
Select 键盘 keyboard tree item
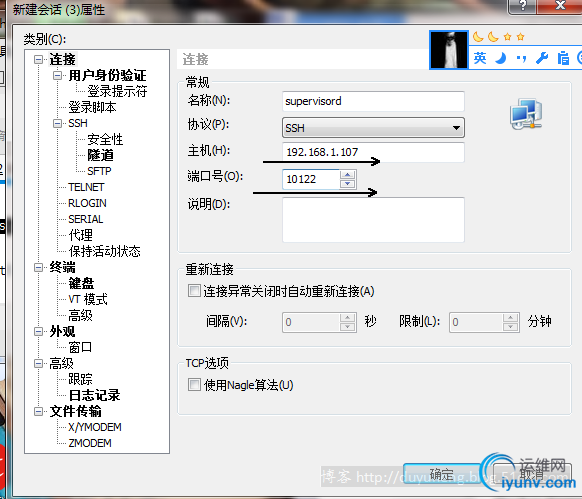pyautogui.click(x=81, y=283)
